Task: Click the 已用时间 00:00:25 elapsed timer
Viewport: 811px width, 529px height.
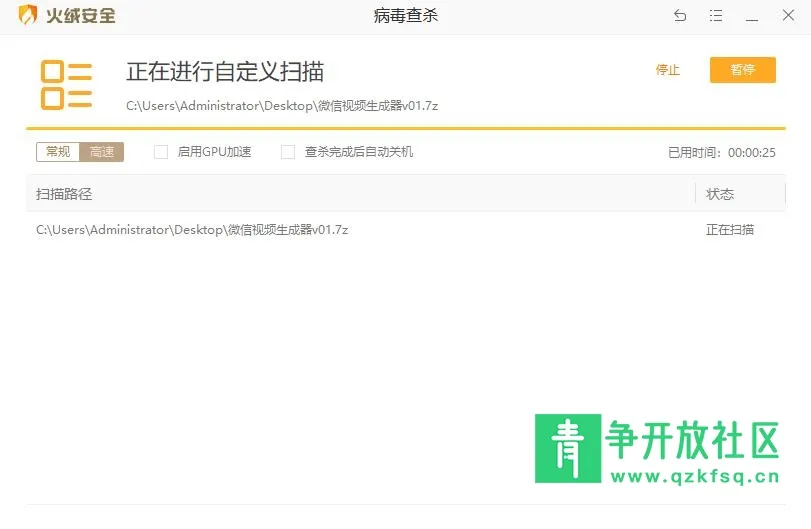Action: point(722,153)
